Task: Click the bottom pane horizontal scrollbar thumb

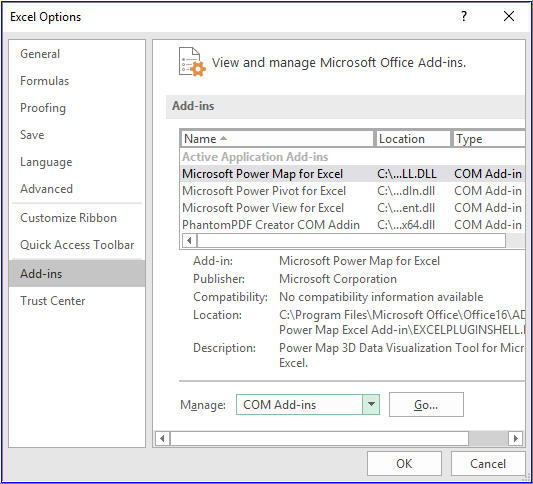Action: [319, 438]
